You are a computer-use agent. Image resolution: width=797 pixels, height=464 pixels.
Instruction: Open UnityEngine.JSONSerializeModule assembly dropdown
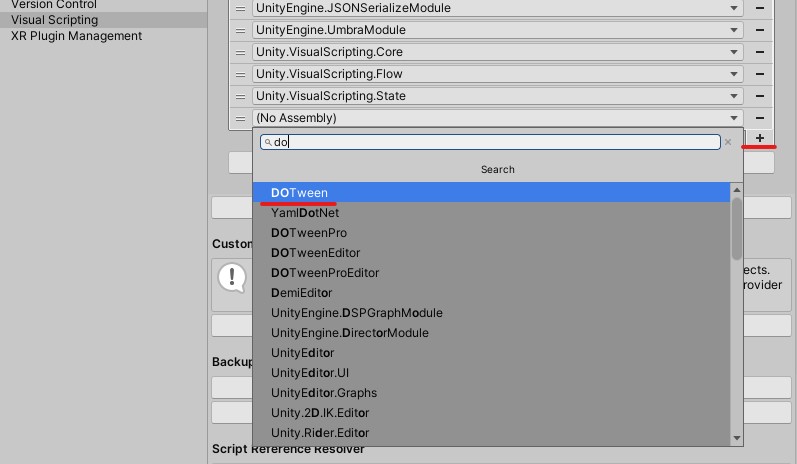coord(498,8)
